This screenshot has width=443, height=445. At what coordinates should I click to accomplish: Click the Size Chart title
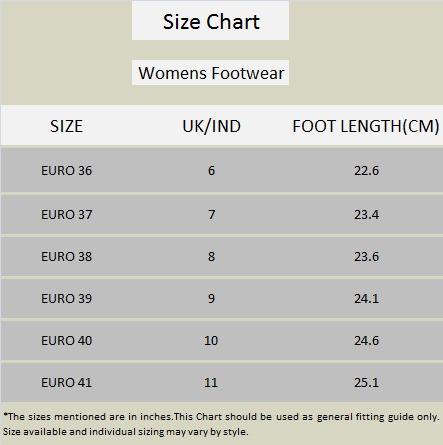point(211,22)
